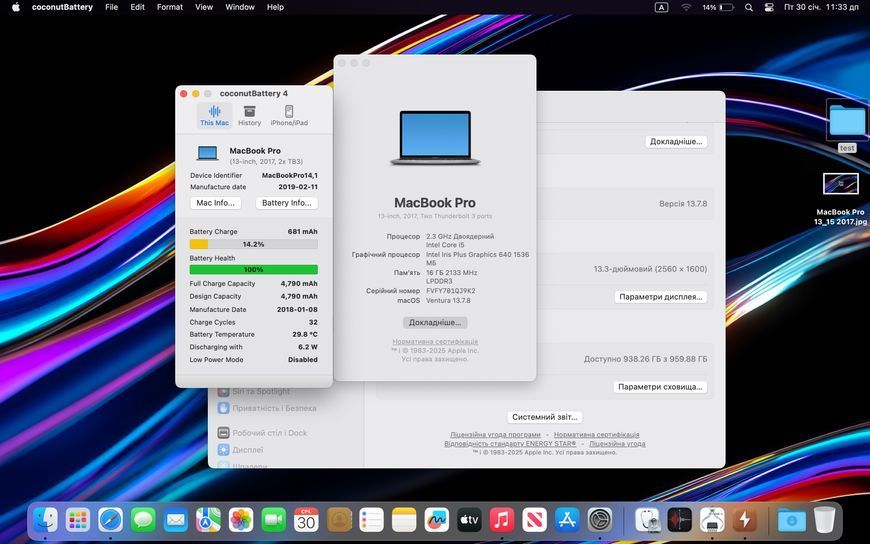Open Freeform from the Dock
The width and height of the screenshot is (870, 544).
437,520
